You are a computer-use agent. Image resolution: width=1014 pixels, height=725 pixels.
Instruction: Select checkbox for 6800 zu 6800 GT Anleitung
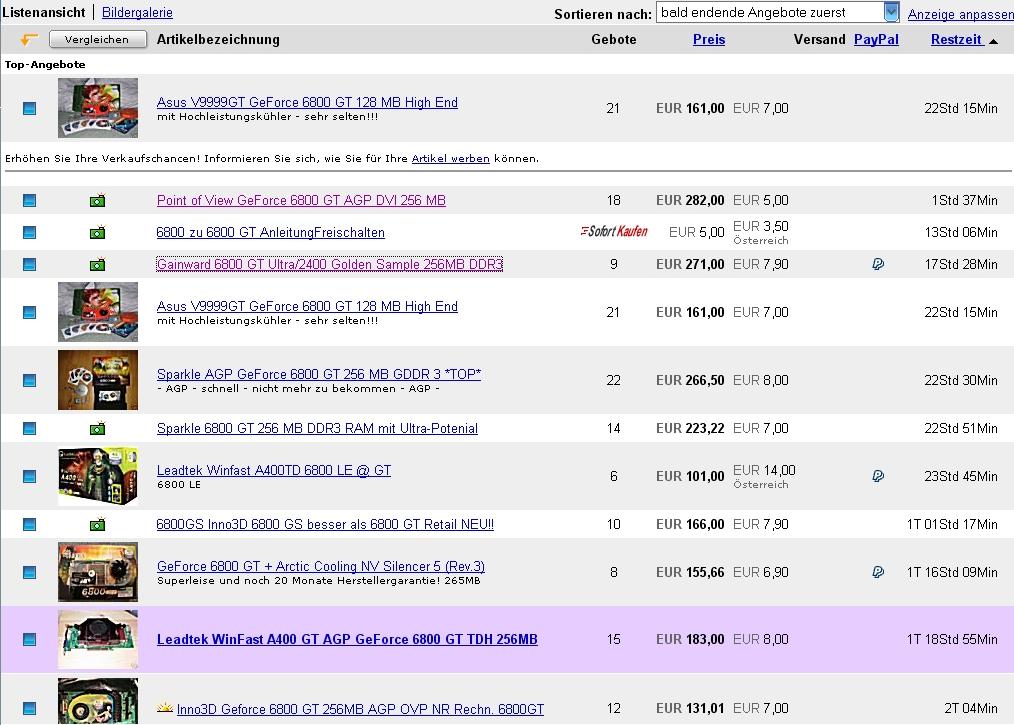click(x=29, y=233)
